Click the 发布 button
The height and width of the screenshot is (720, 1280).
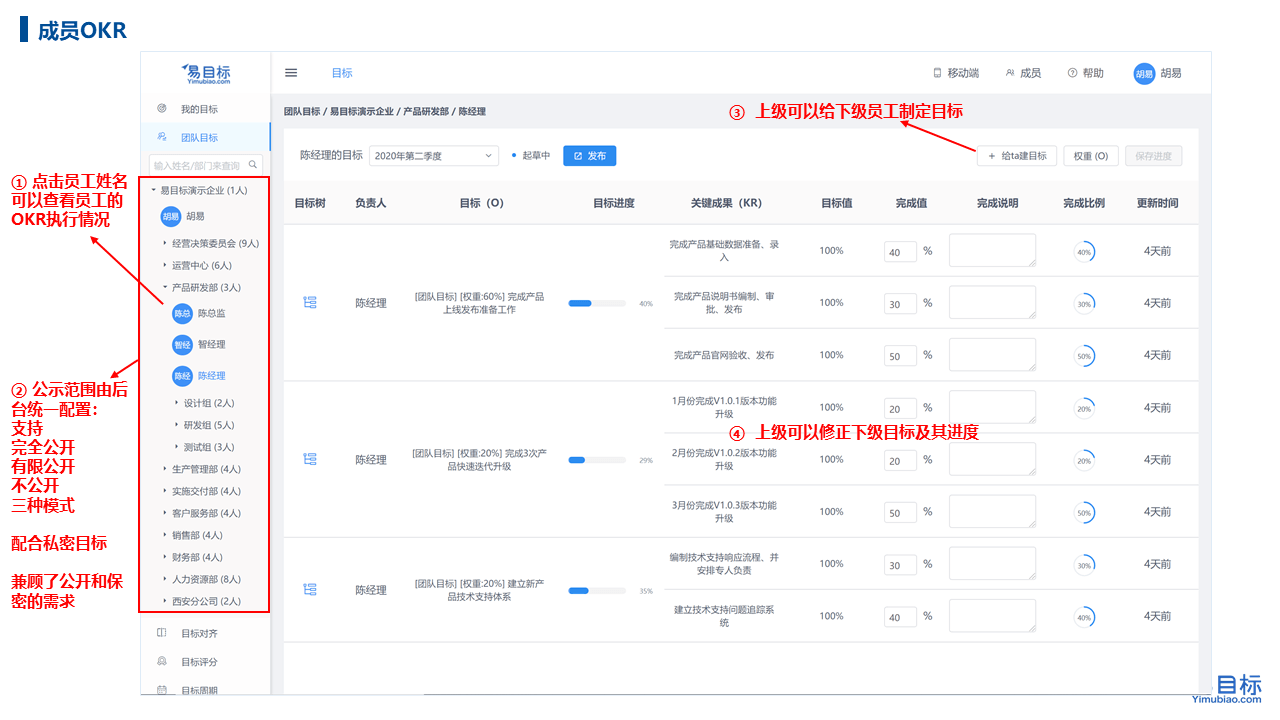tap(590, 156)
